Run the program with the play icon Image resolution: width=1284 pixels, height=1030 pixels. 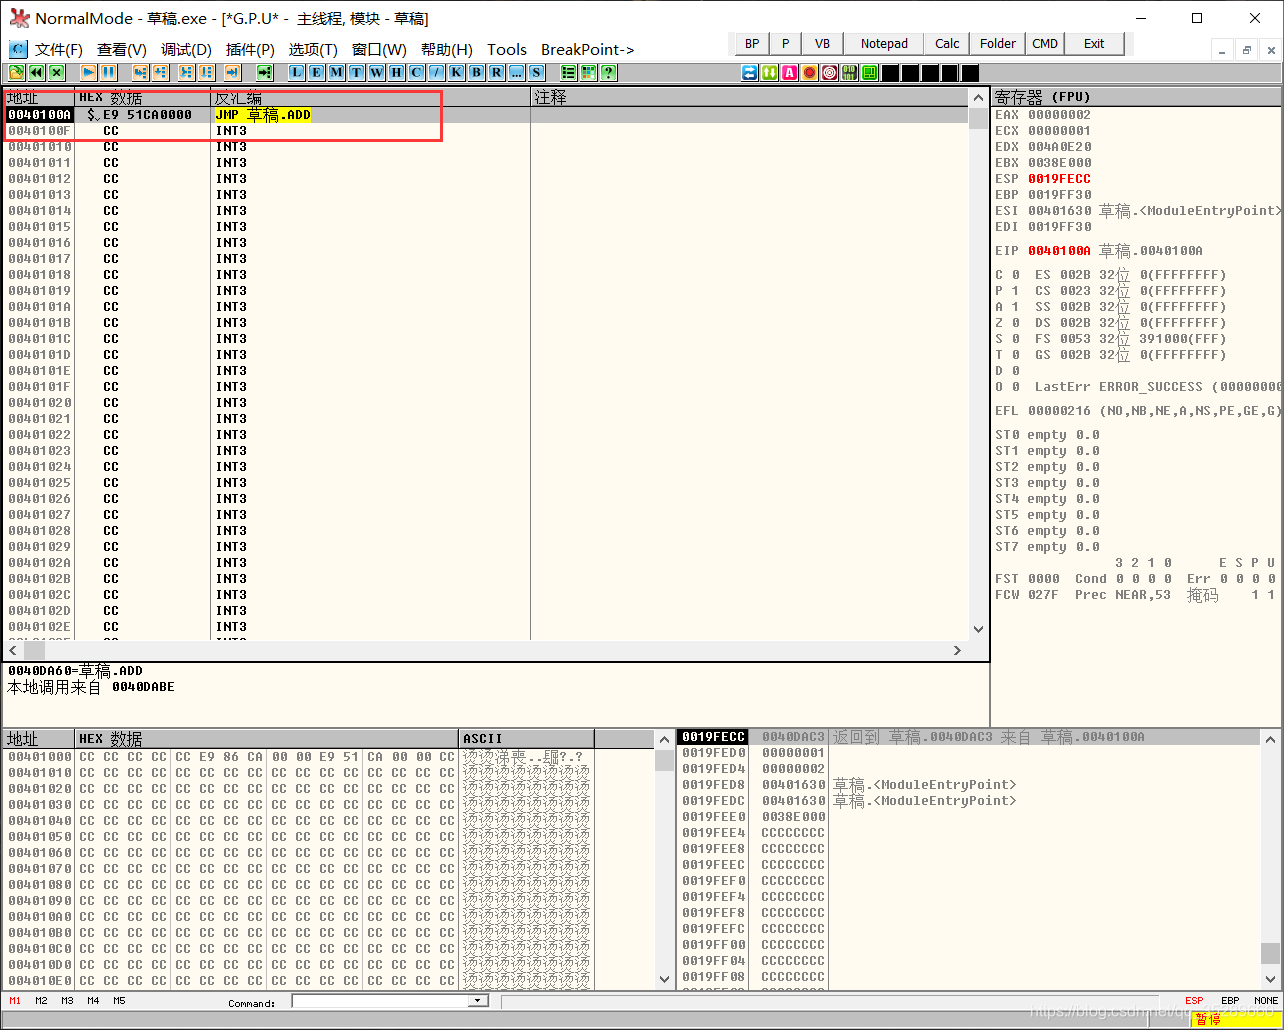[88, 72]
